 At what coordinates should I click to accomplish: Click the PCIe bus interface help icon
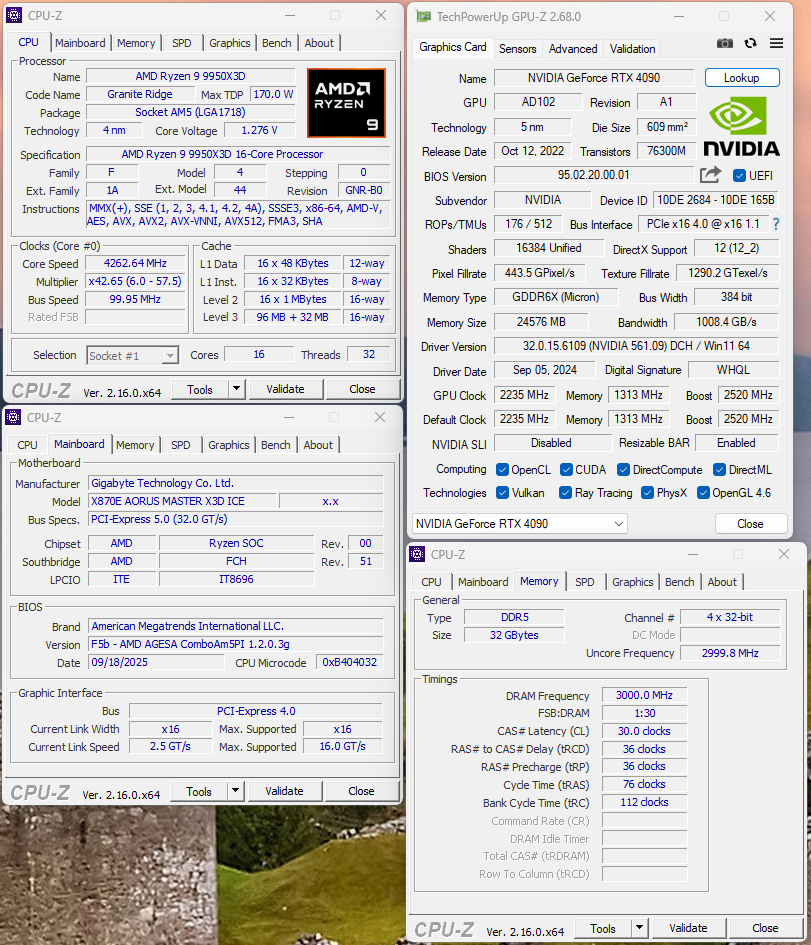point(775,224)
